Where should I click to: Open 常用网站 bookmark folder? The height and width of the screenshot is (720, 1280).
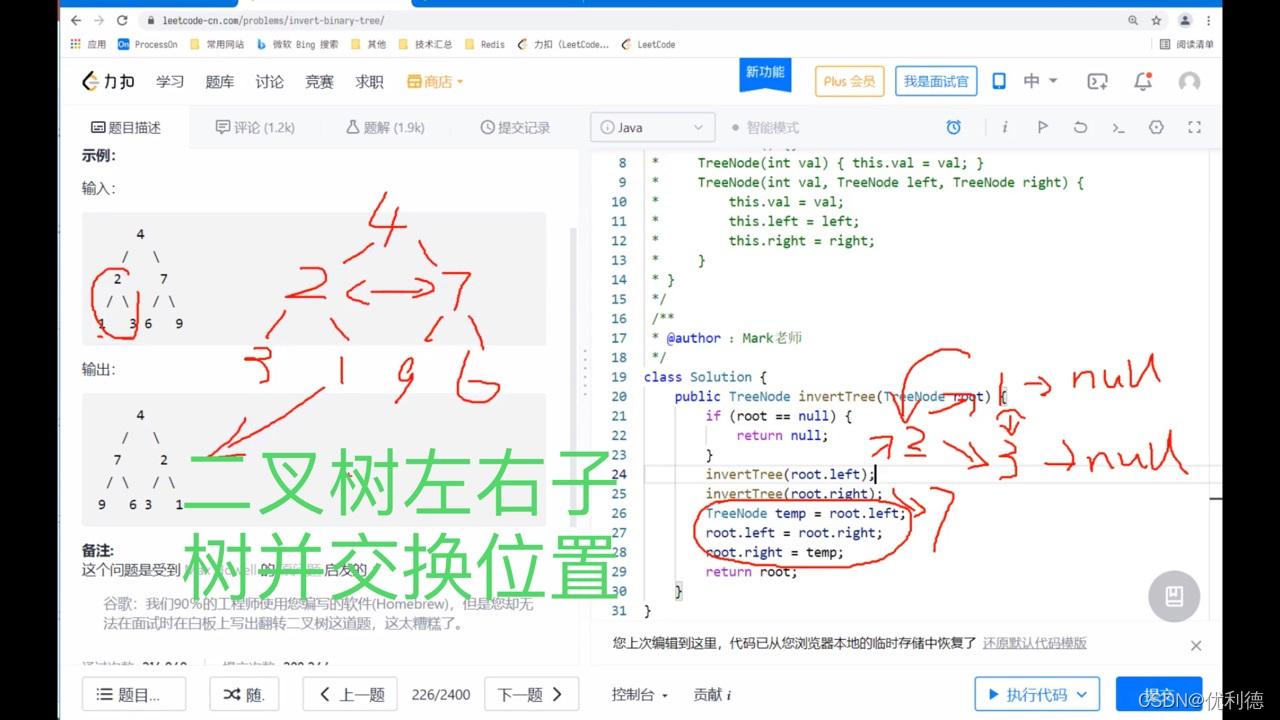217,44
